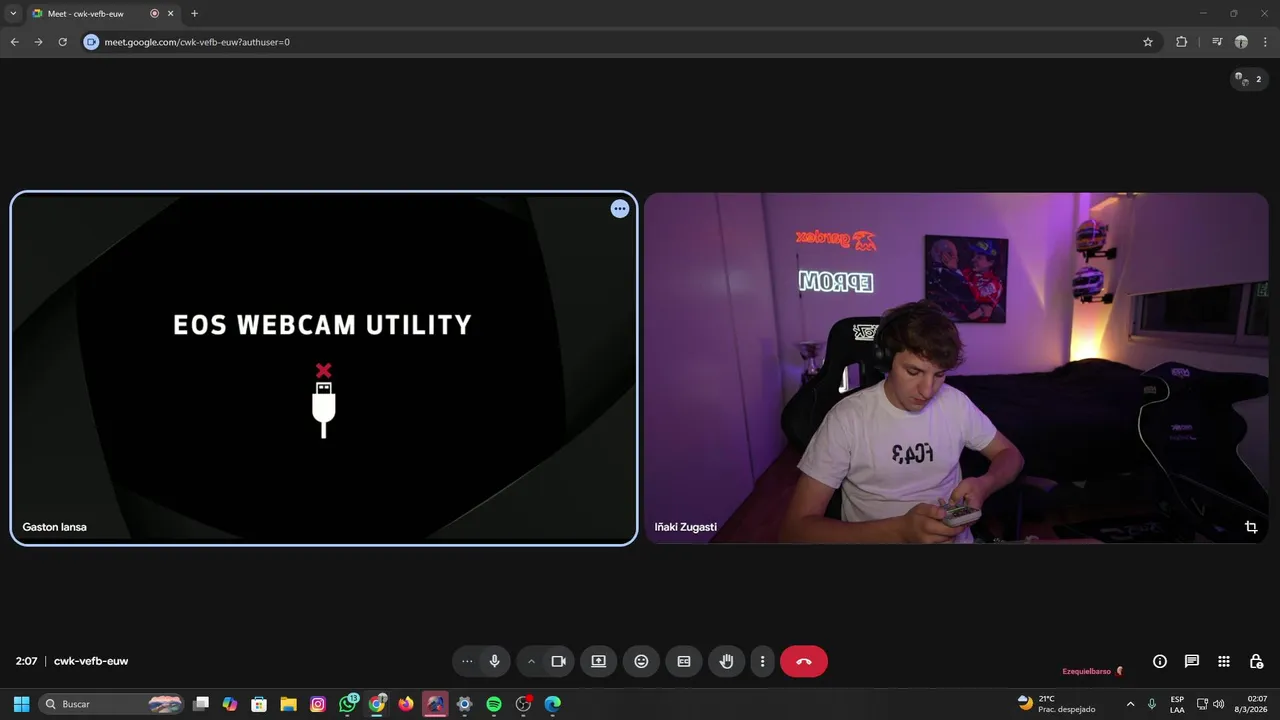
Task: Open the chat with everyone panel
Action: 1192,661
